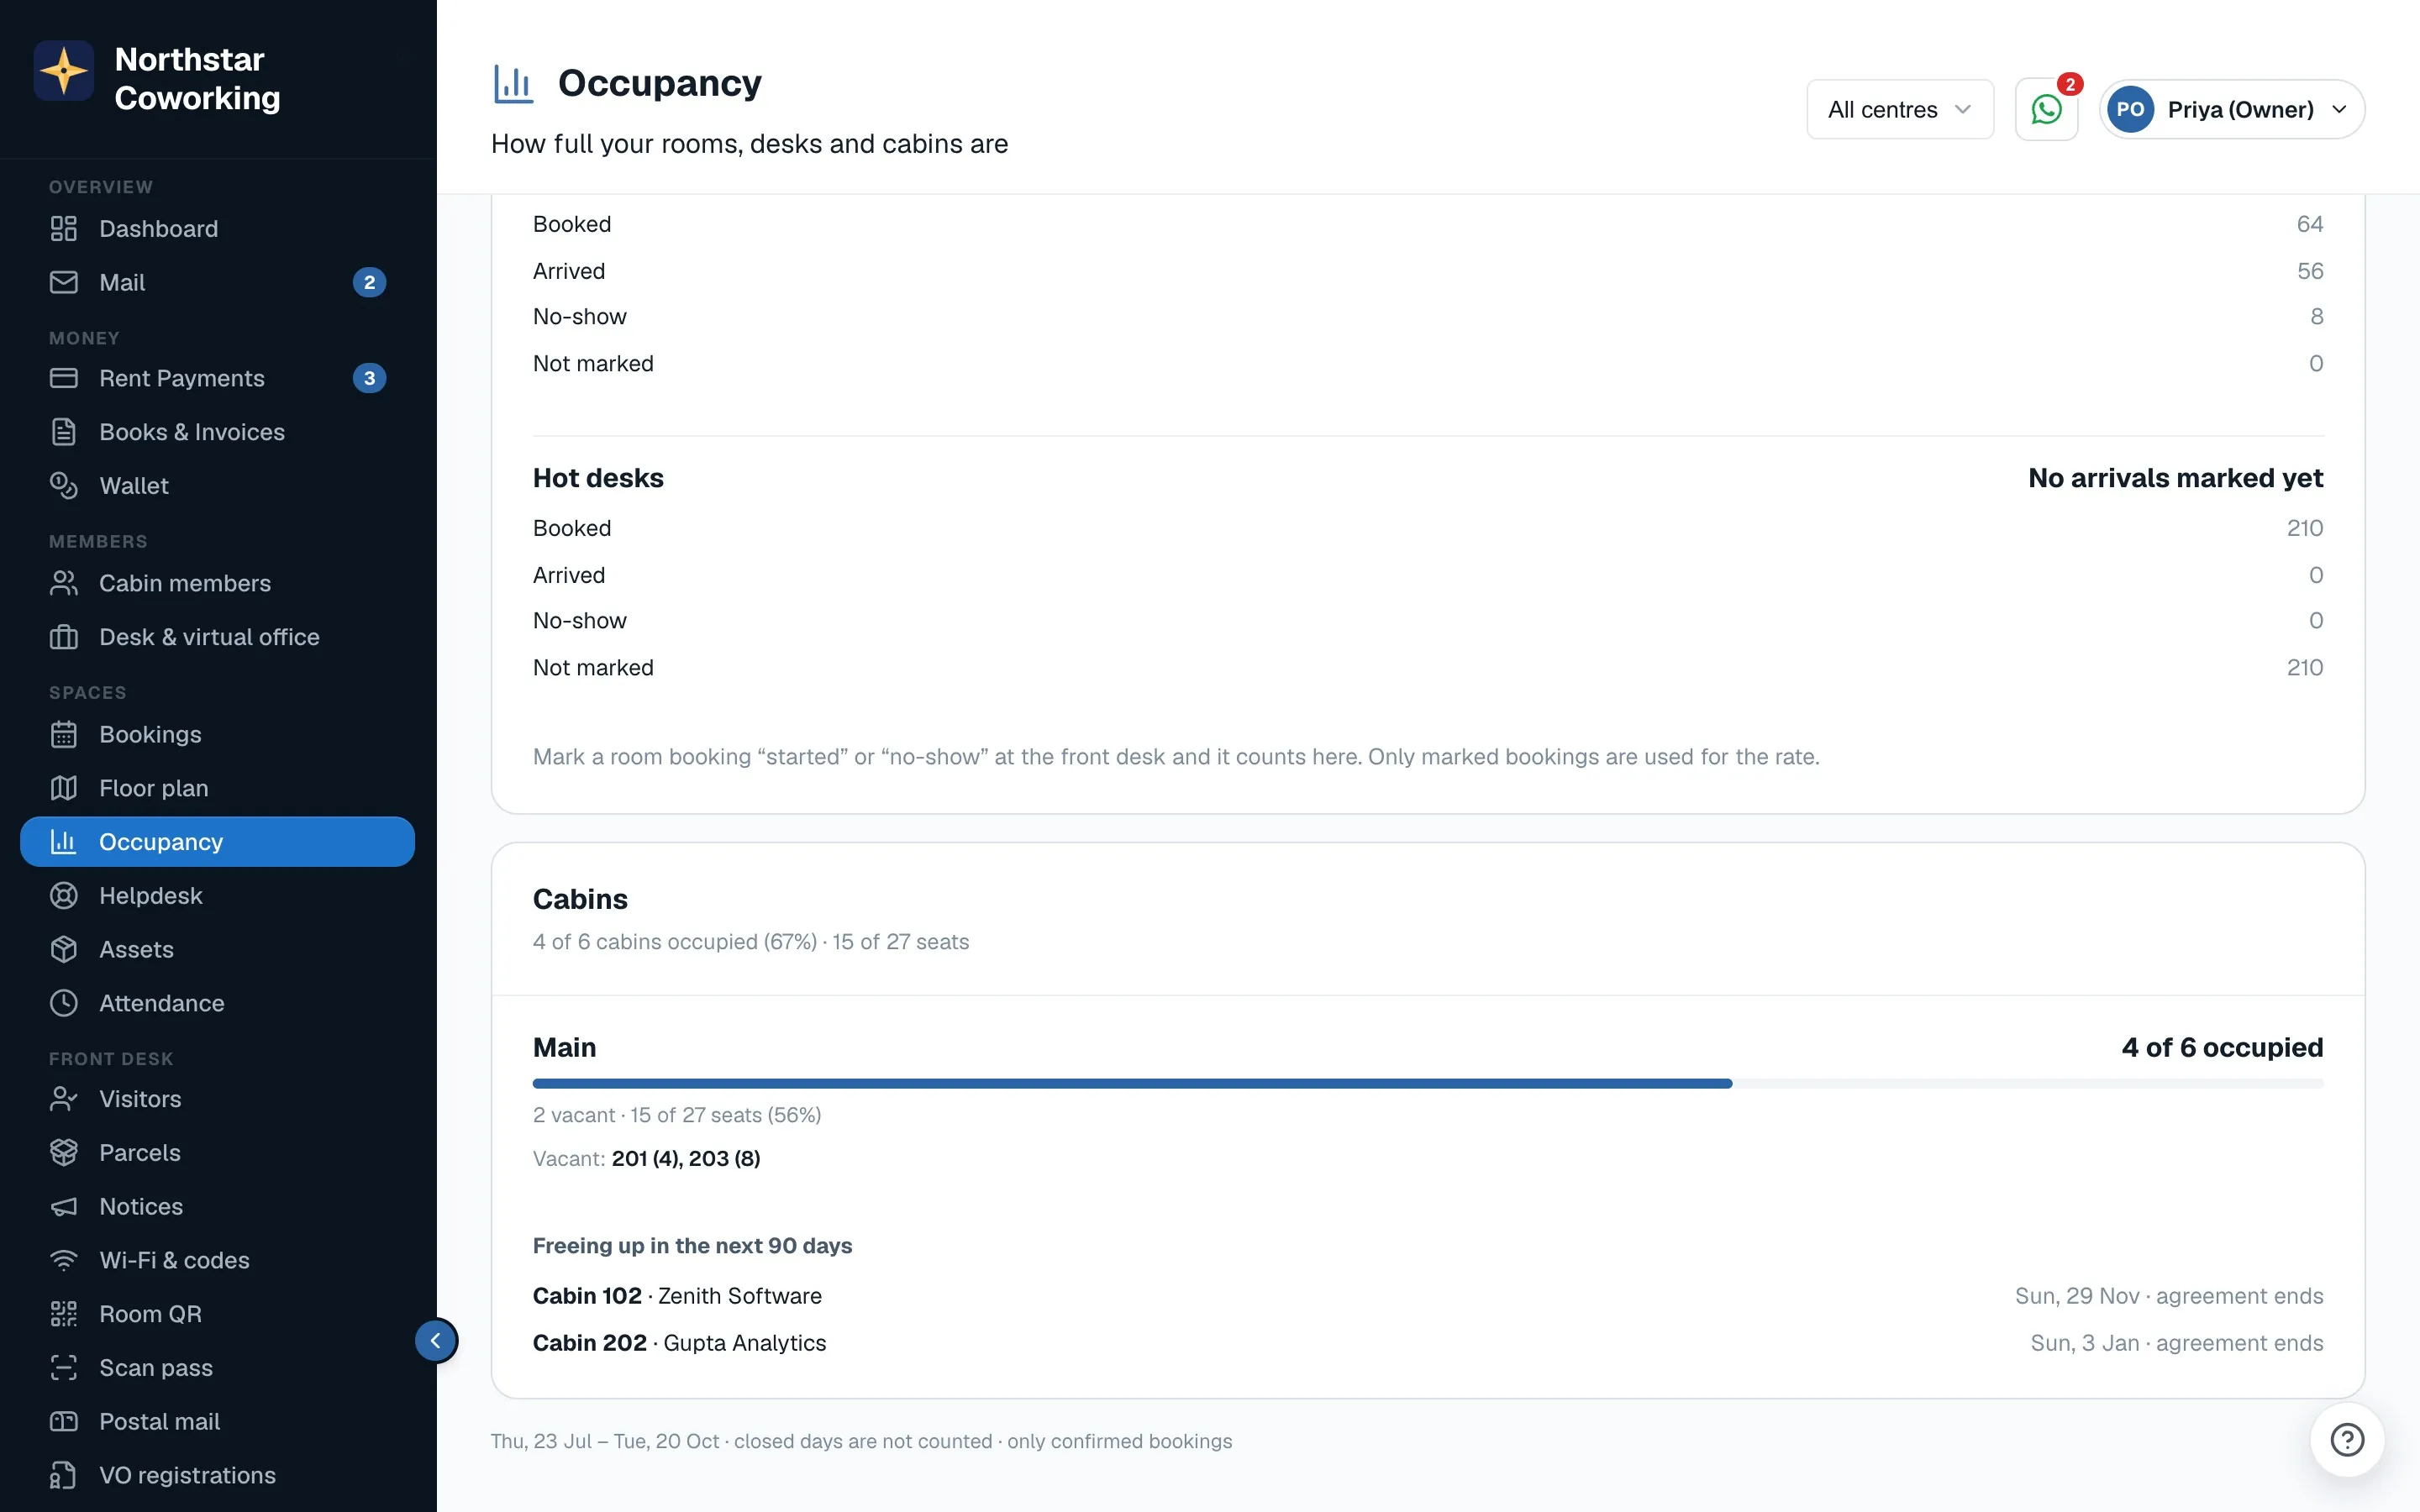Click the '4 of 6 occupied' label

2222,1047
